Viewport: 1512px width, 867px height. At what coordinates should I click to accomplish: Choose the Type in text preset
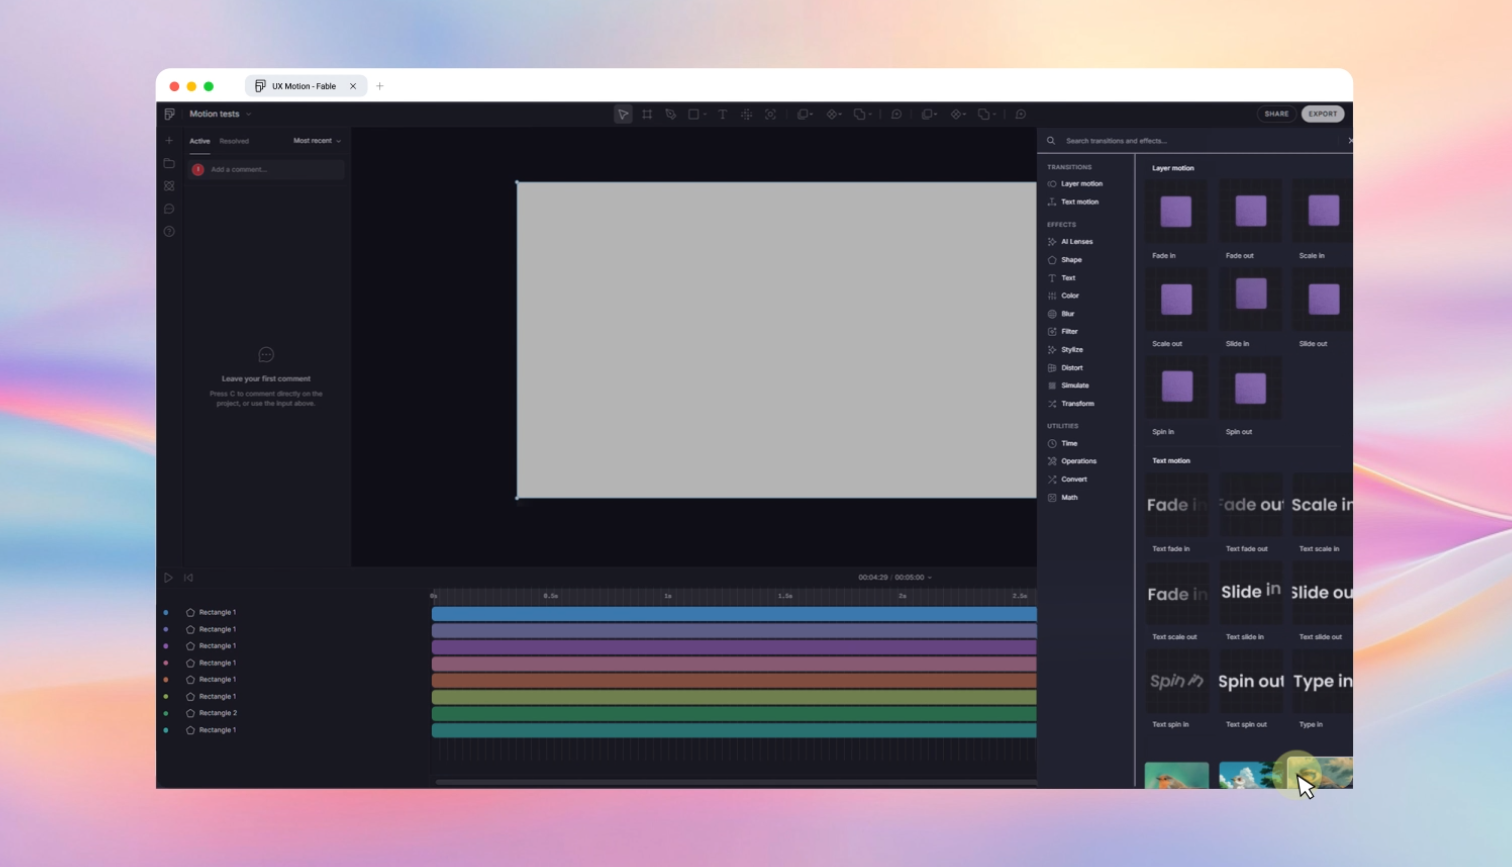tap(1323, 681)
